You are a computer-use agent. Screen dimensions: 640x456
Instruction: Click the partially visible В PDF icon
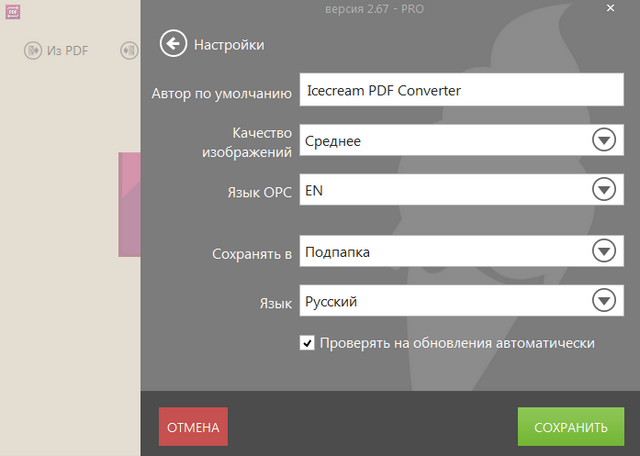(129, 51)
